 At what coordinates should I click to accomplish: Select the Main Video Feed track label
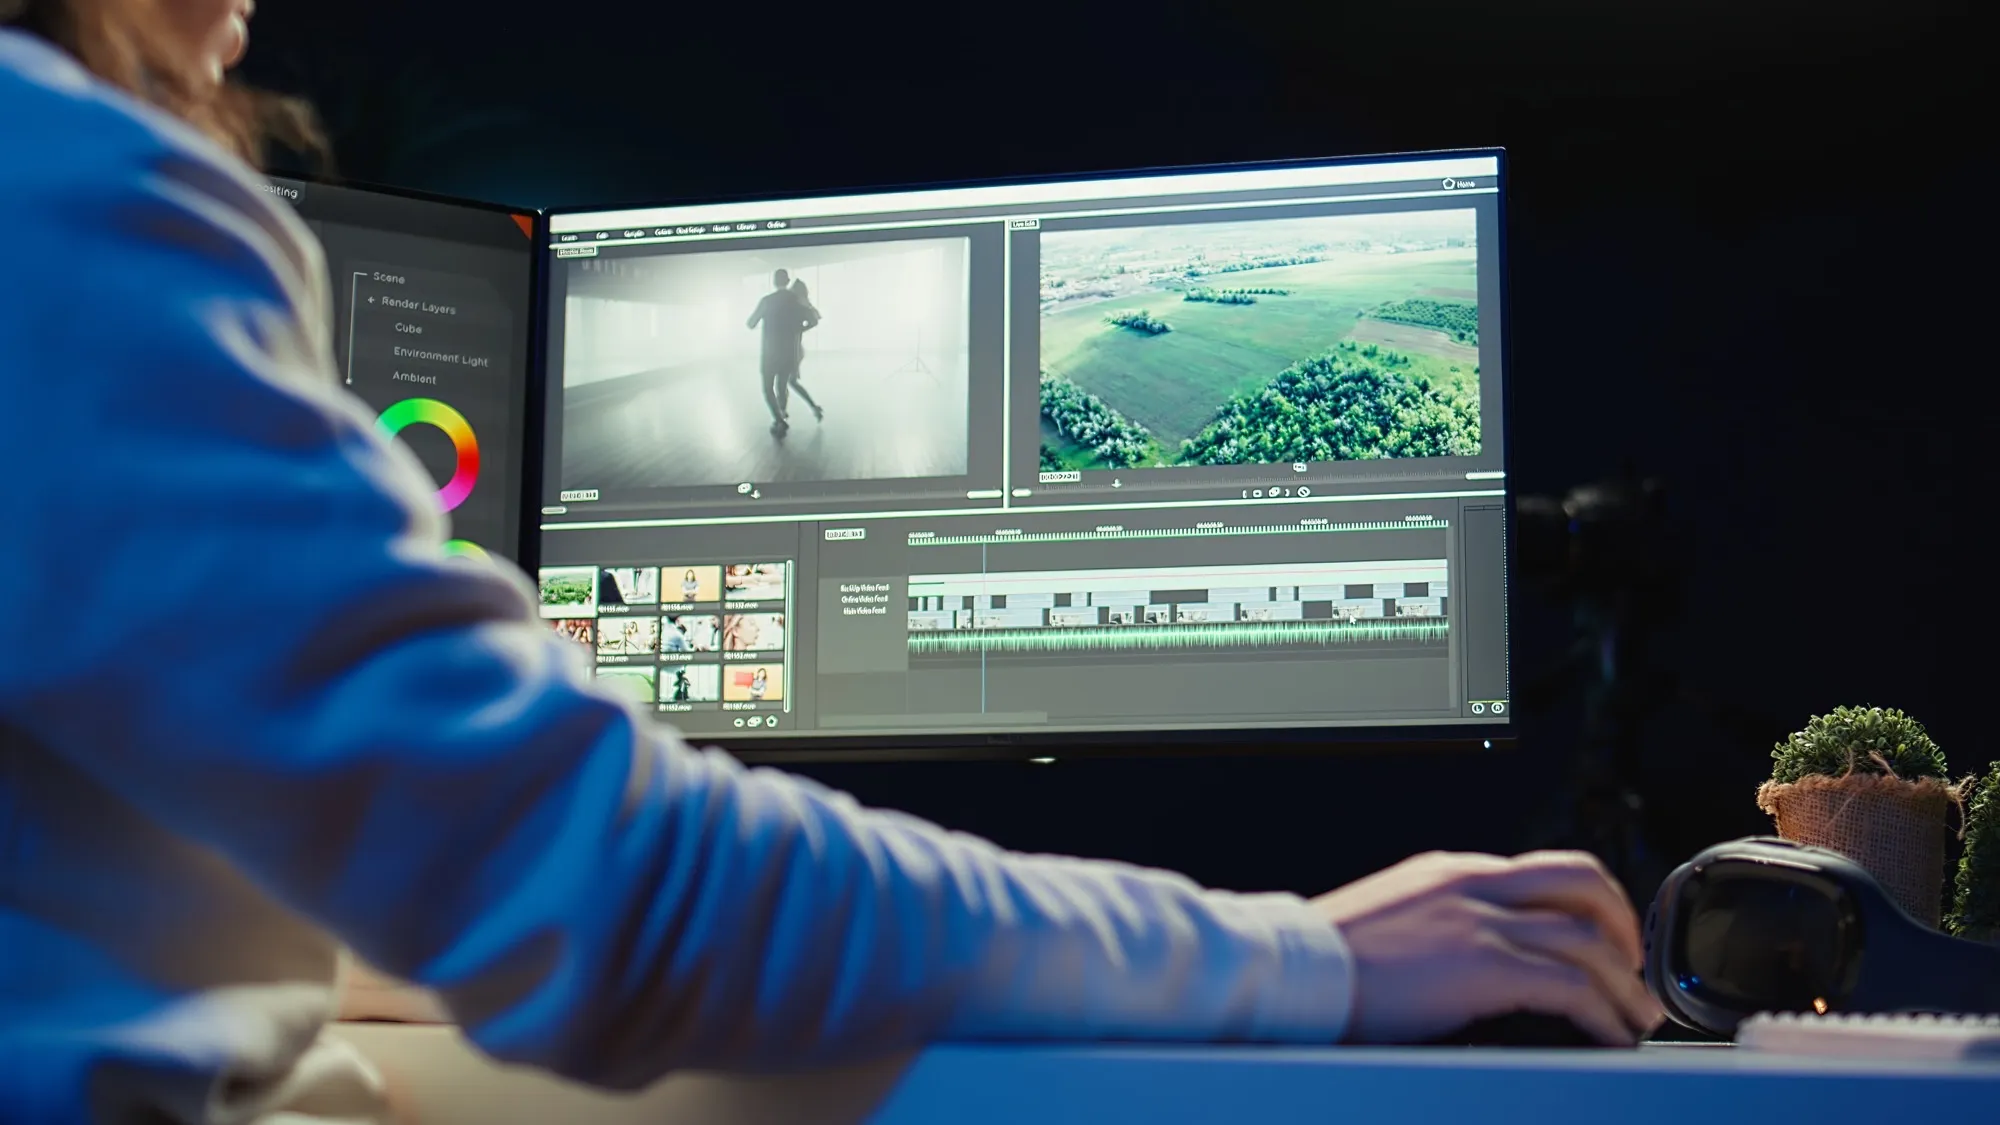click(864, 610)
